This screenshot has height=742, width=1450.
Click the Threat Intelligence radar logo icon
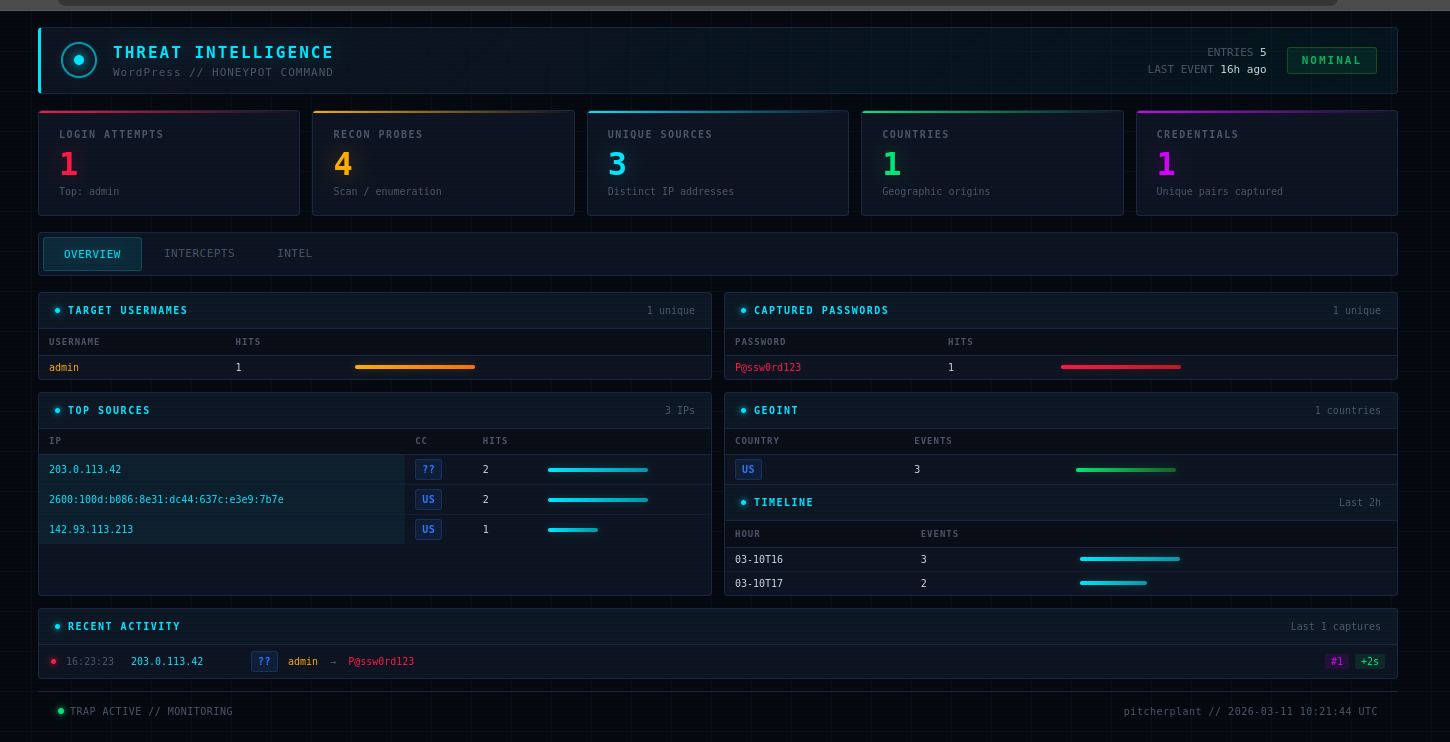click(79, 60)
